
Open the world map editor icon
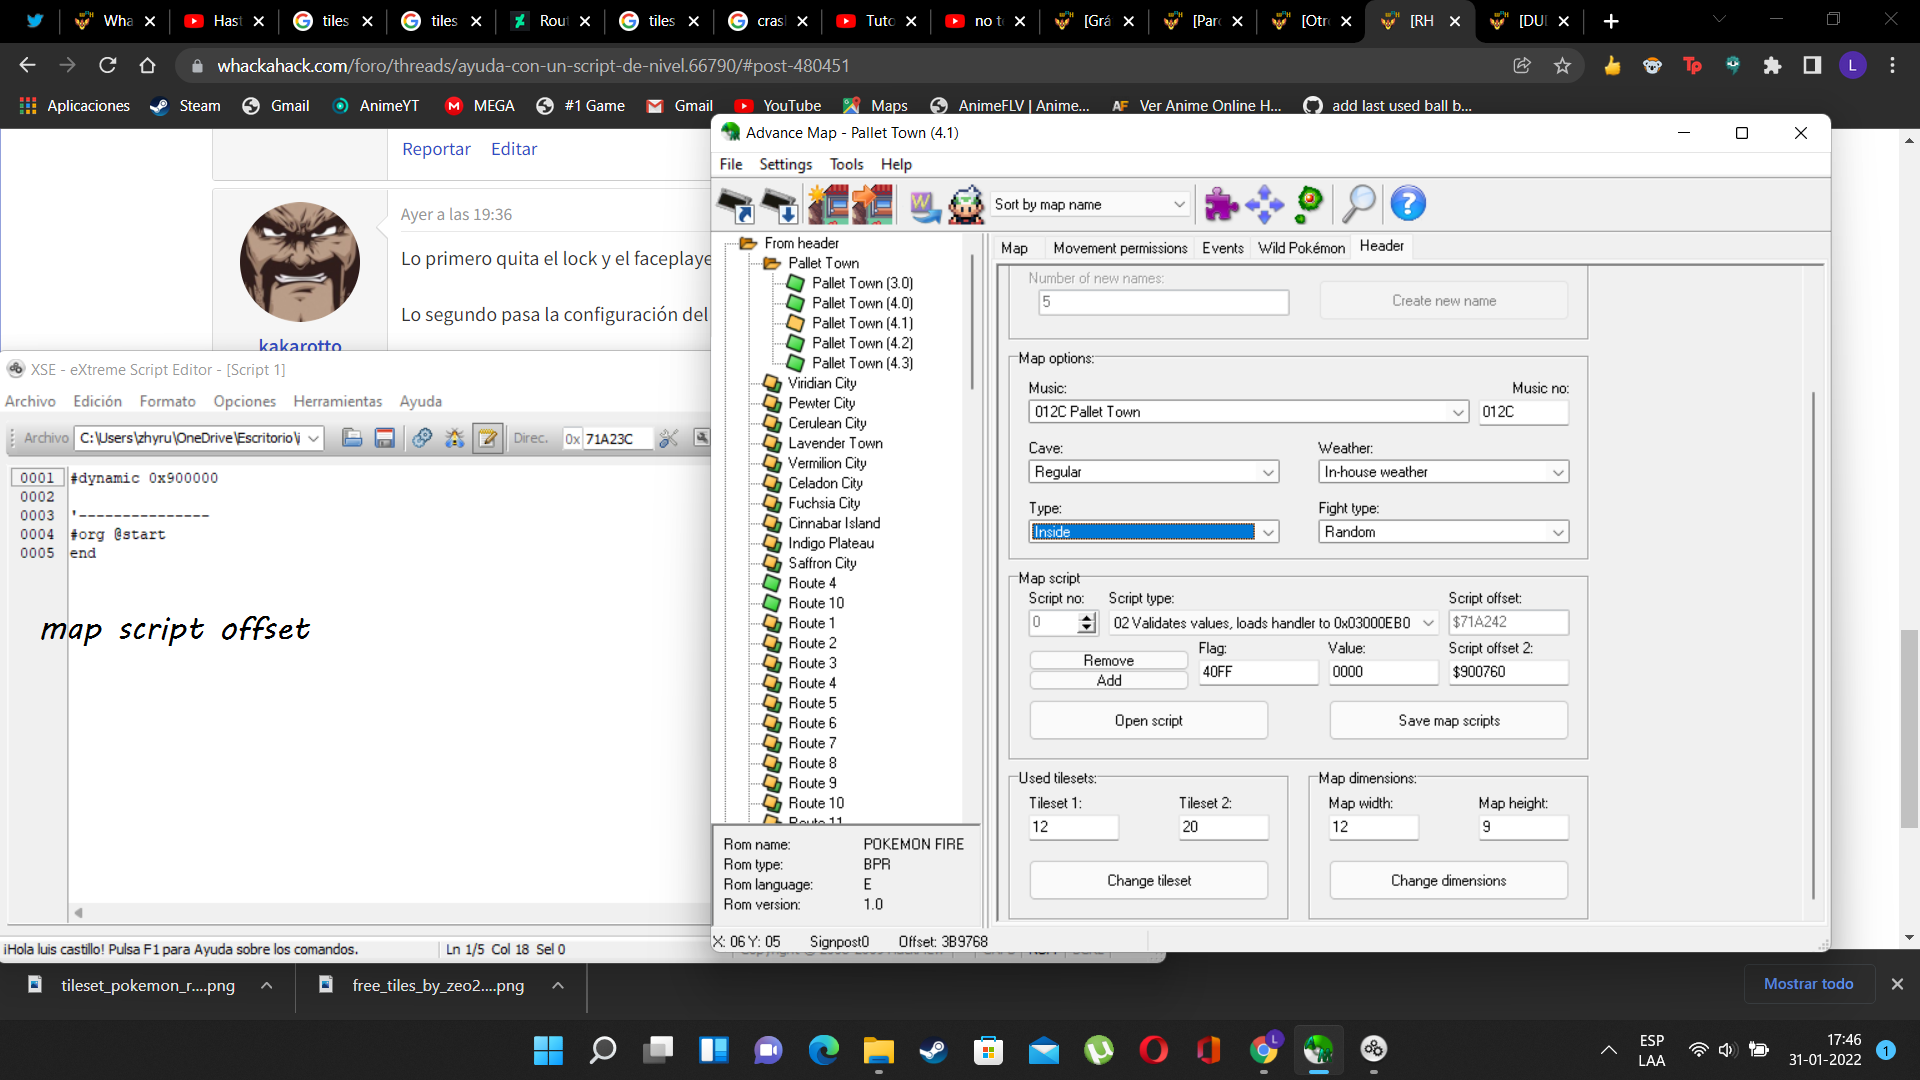pos(924,205)
